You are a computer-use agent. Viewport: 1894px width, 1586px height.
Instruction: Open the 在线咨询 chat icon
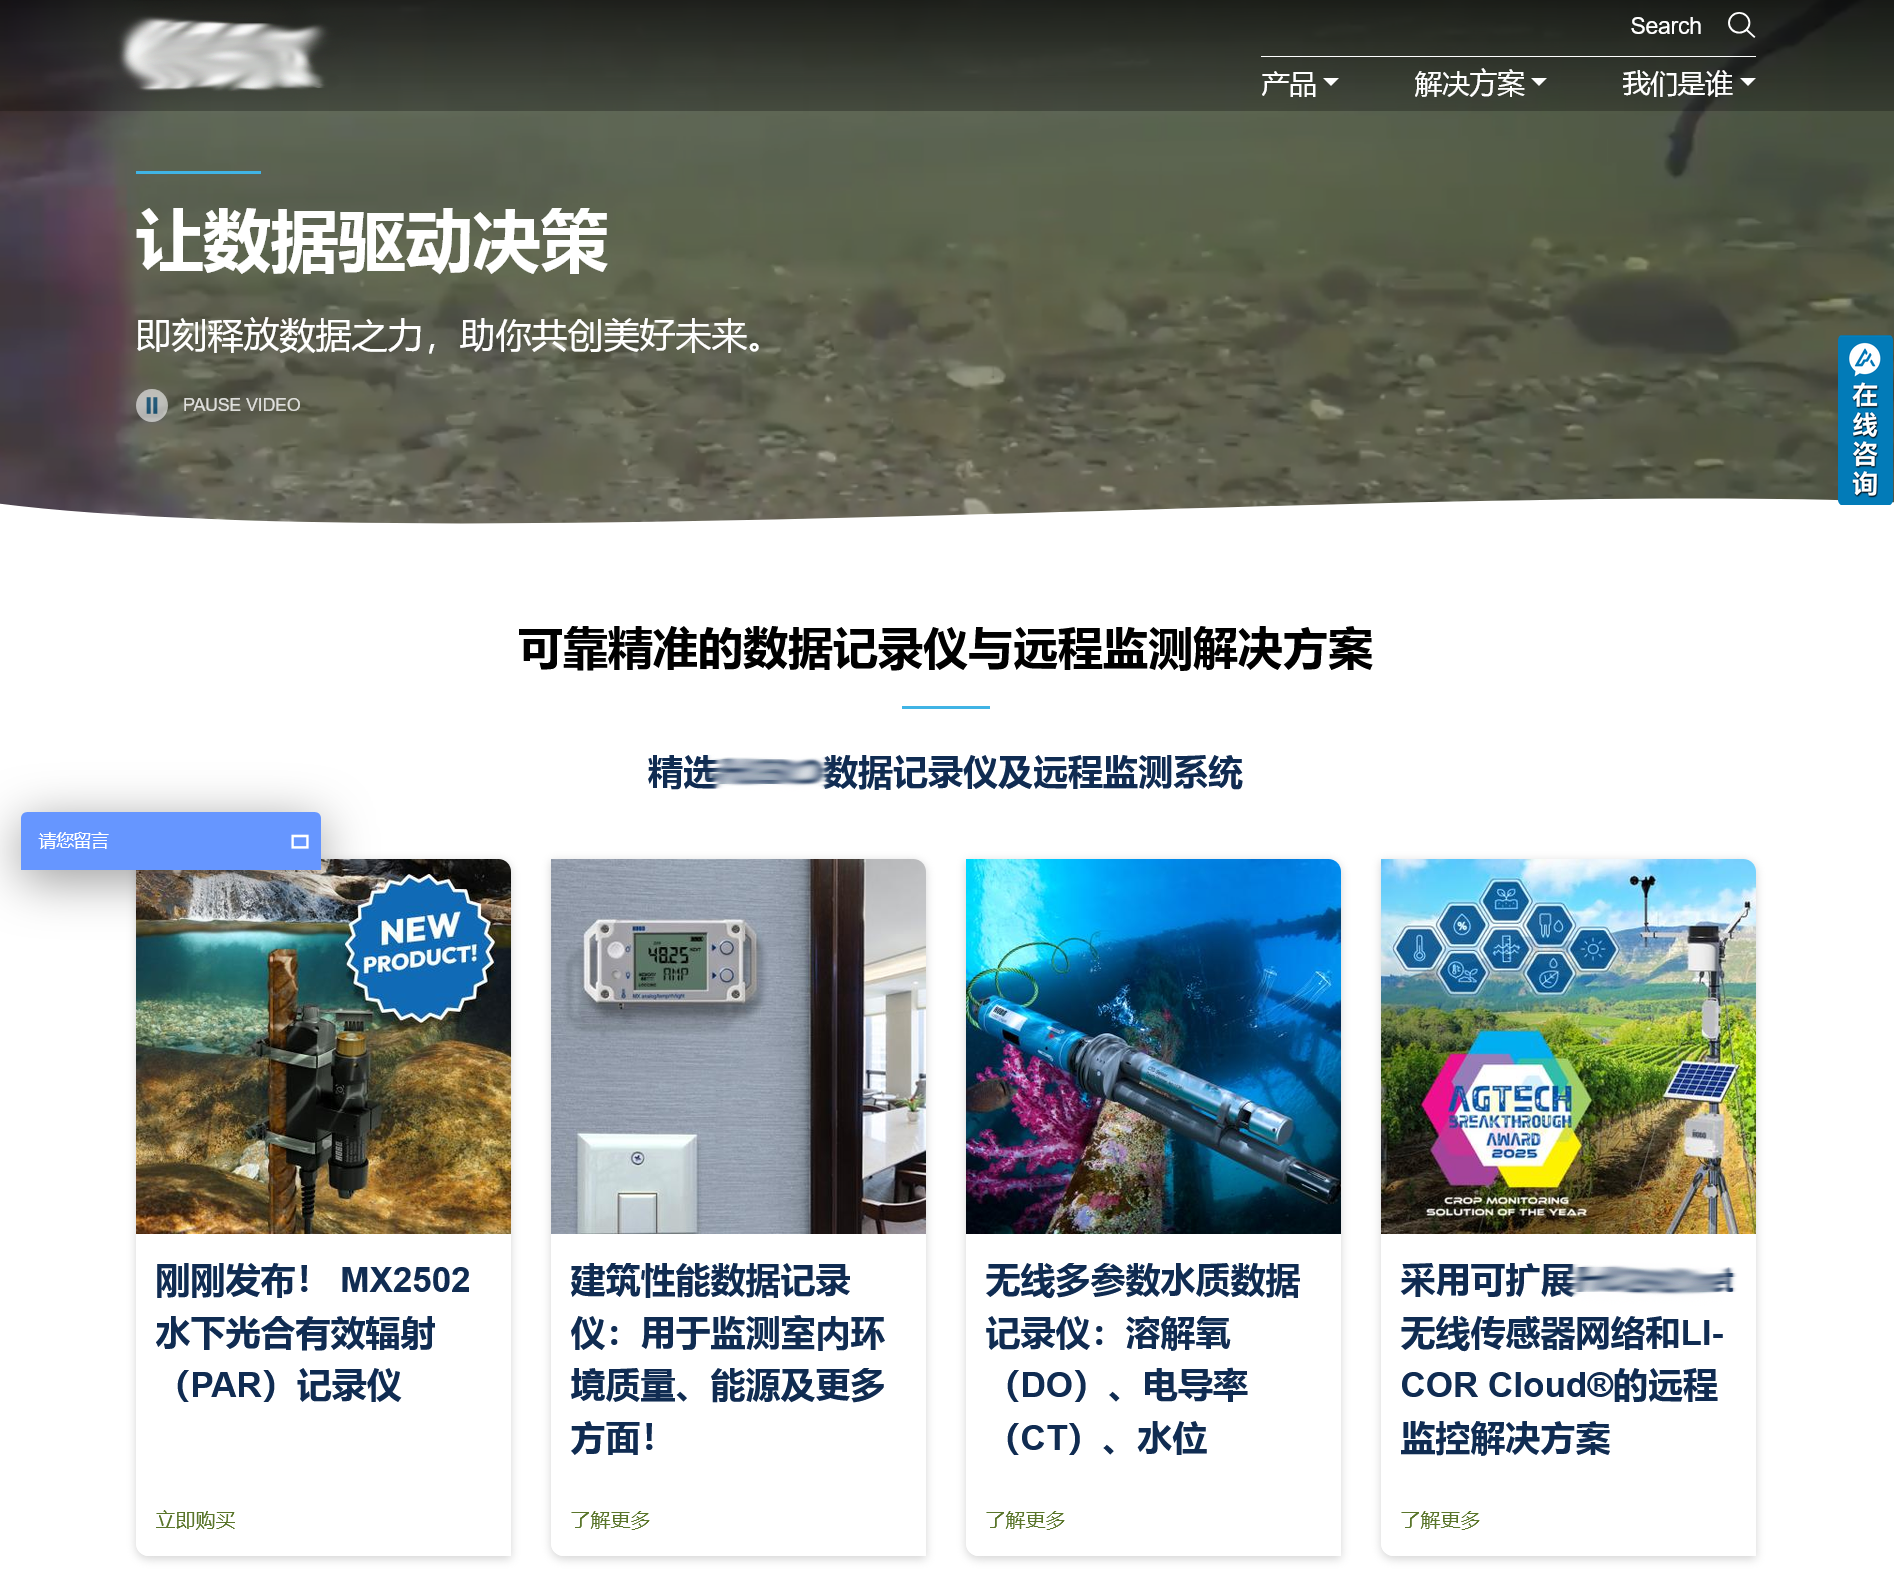coord(1865,420)
